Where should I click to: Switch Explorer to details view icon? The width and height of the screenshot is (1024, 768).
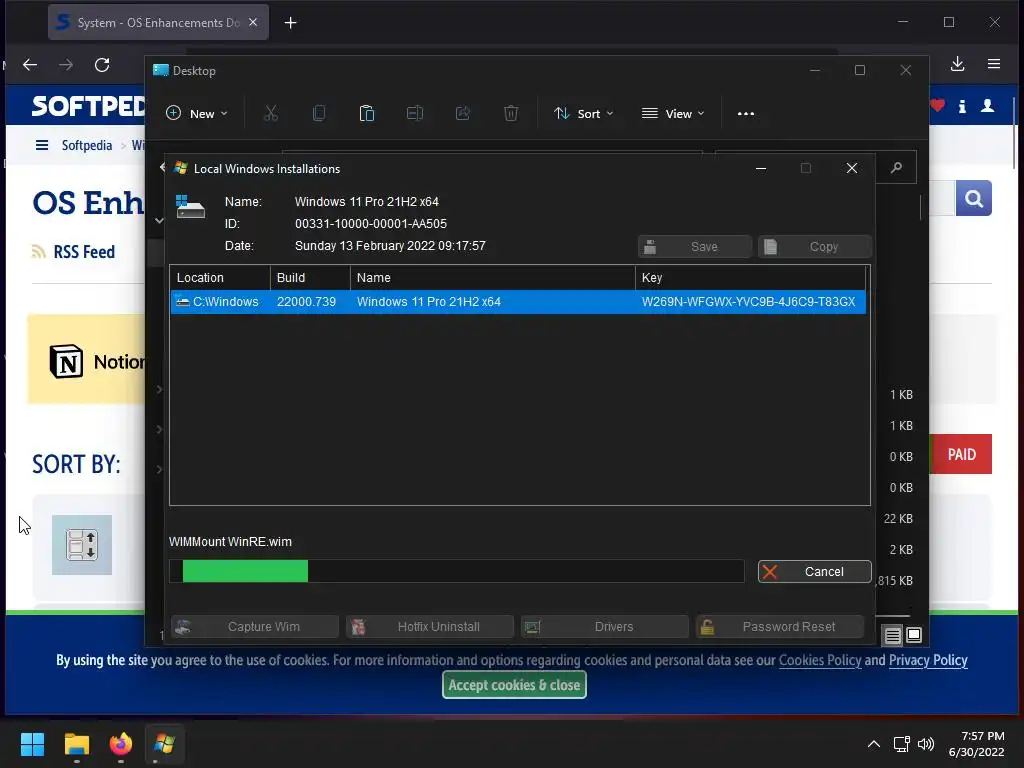click(892, 635)
